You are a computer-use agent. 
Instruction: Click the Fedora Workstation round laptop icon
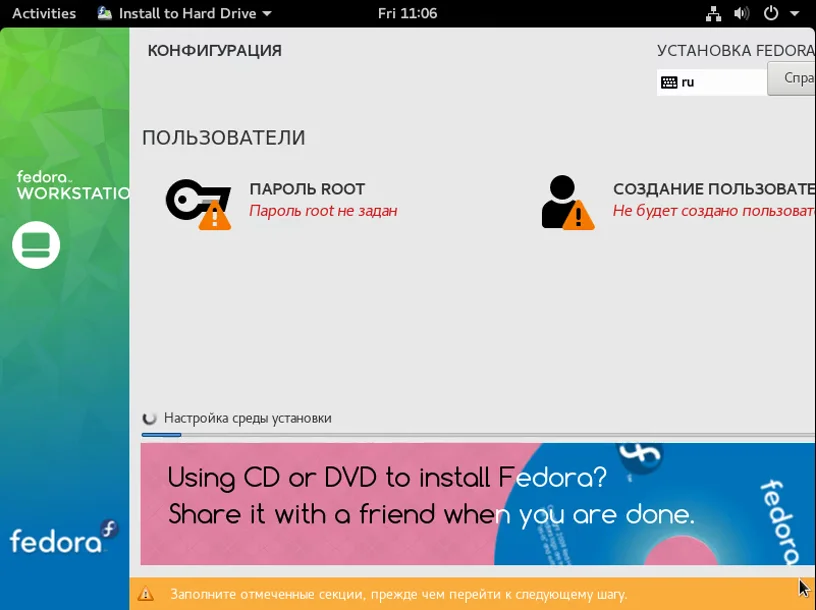36,245
